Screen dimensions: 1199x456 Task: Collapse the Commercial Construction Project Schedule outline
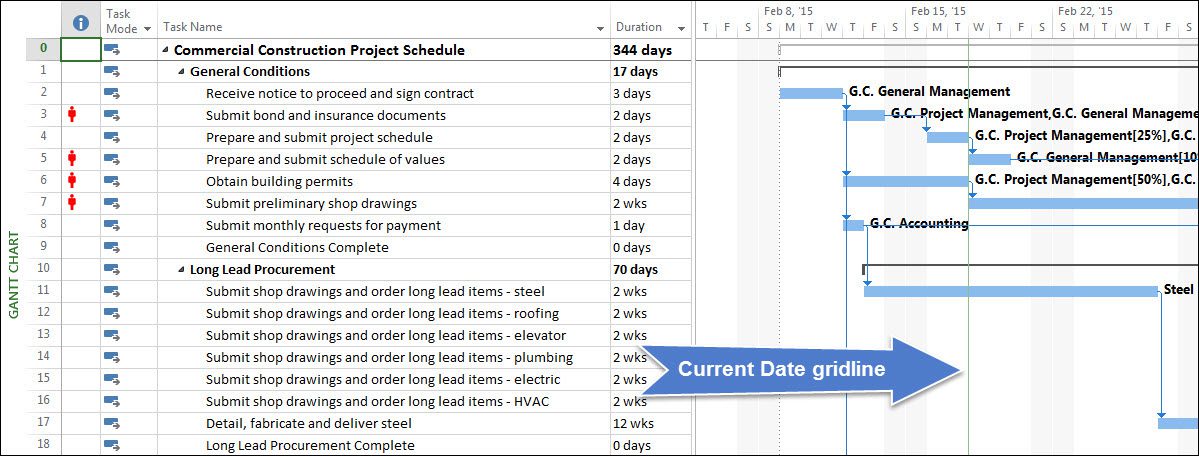coord(166,50)
